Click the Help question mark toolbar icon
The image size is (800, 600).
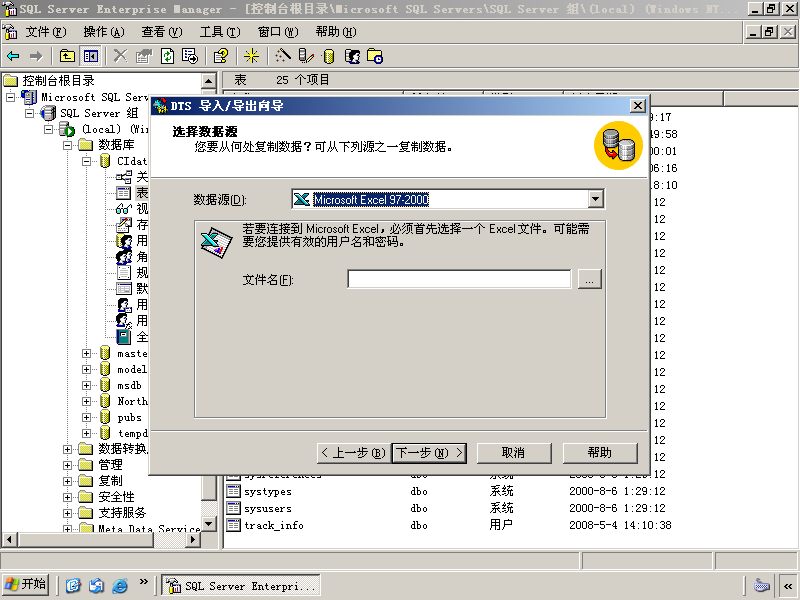(221, 56)
